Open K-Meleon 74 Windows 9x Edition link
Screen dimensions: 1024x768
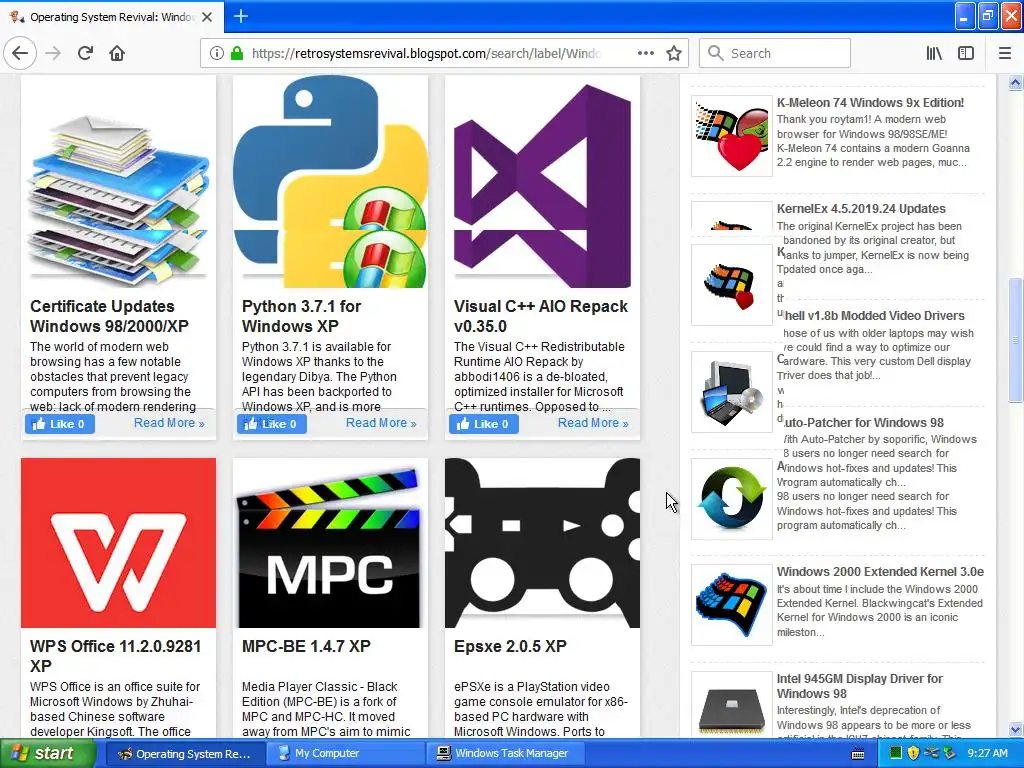[870, 103]
